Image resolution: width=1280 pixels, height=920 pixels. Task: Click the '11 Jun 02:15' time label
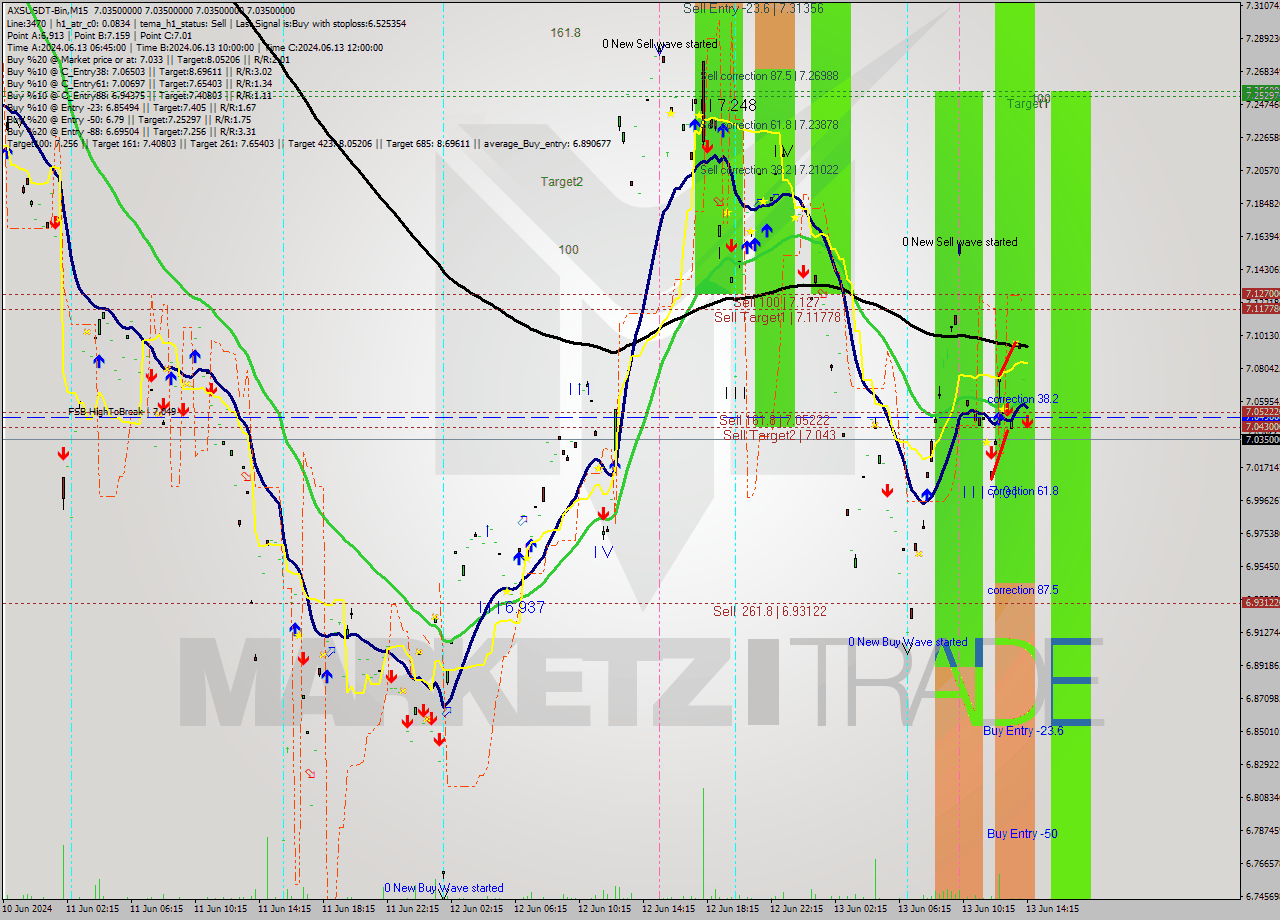[x=93, y=910]
